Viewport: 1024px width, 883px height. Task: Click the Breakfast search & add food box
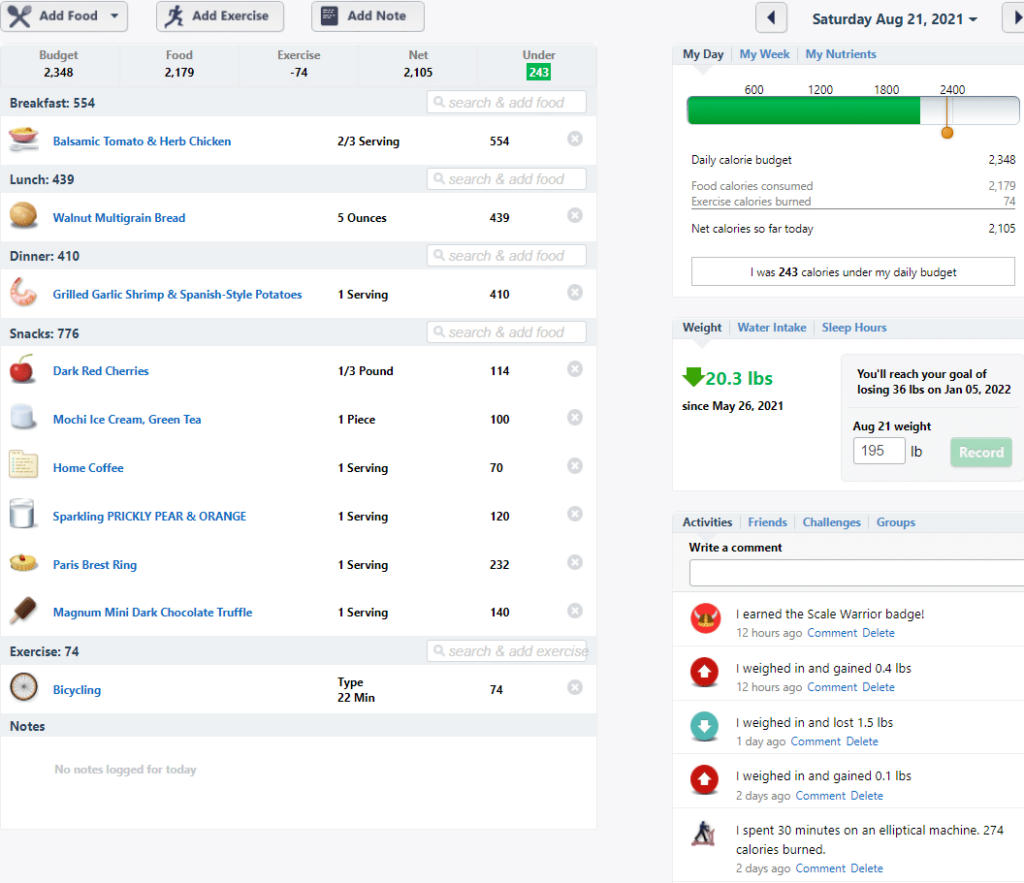coord(507,102)
